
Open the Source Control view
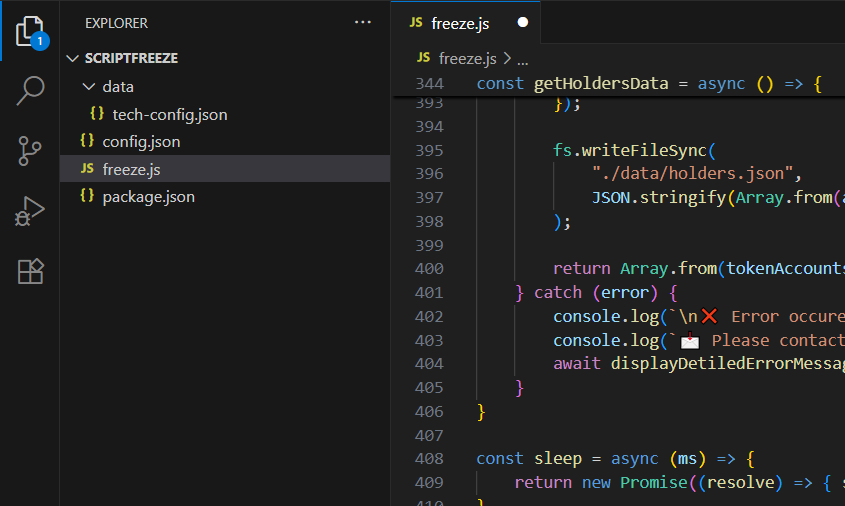point(30,150)
